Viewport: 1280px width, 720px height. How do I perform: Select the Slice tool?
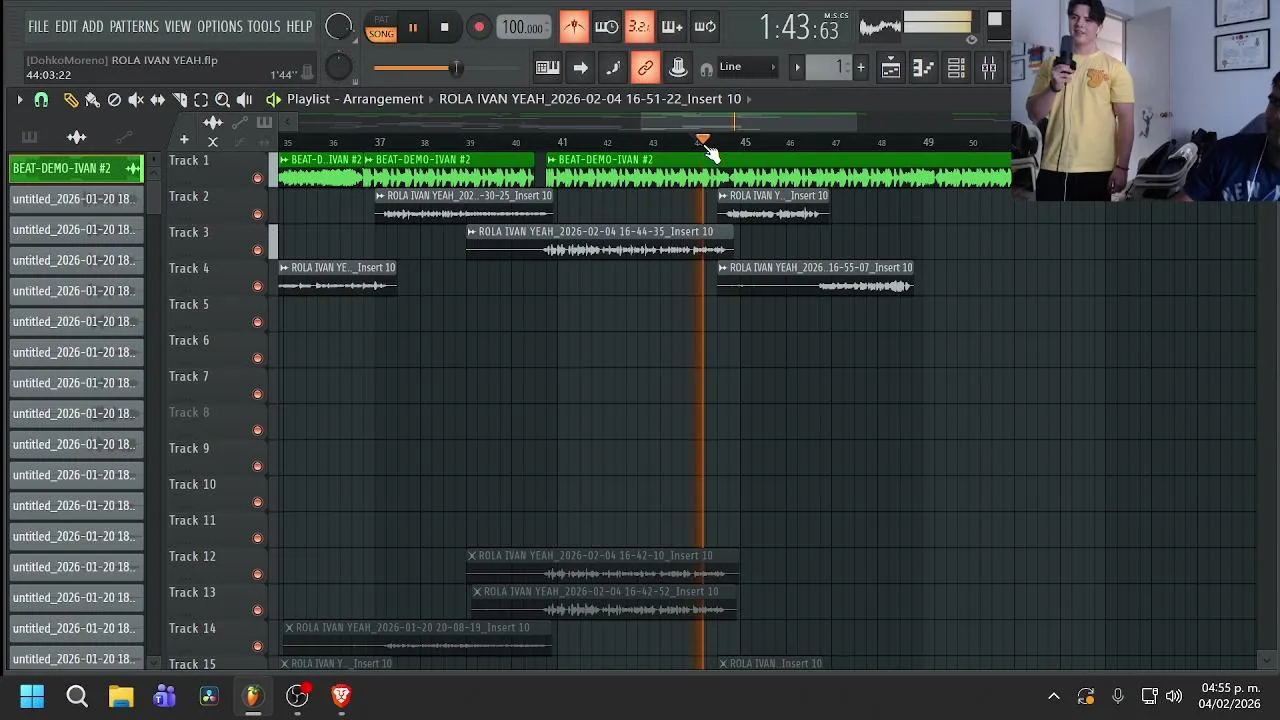click(179, 99)
